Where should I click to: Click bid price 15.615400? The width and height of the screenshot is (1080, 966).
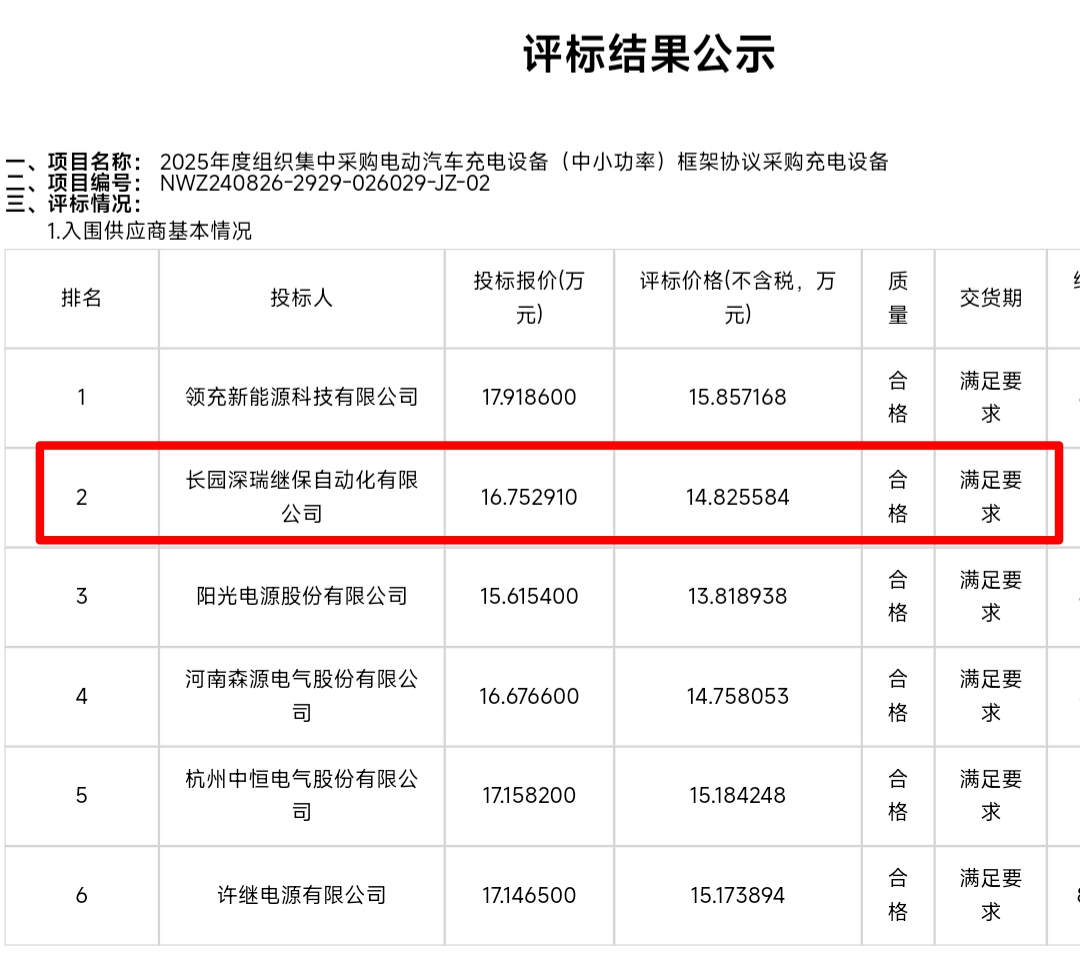pyautogui.click(x=529, y=597)
